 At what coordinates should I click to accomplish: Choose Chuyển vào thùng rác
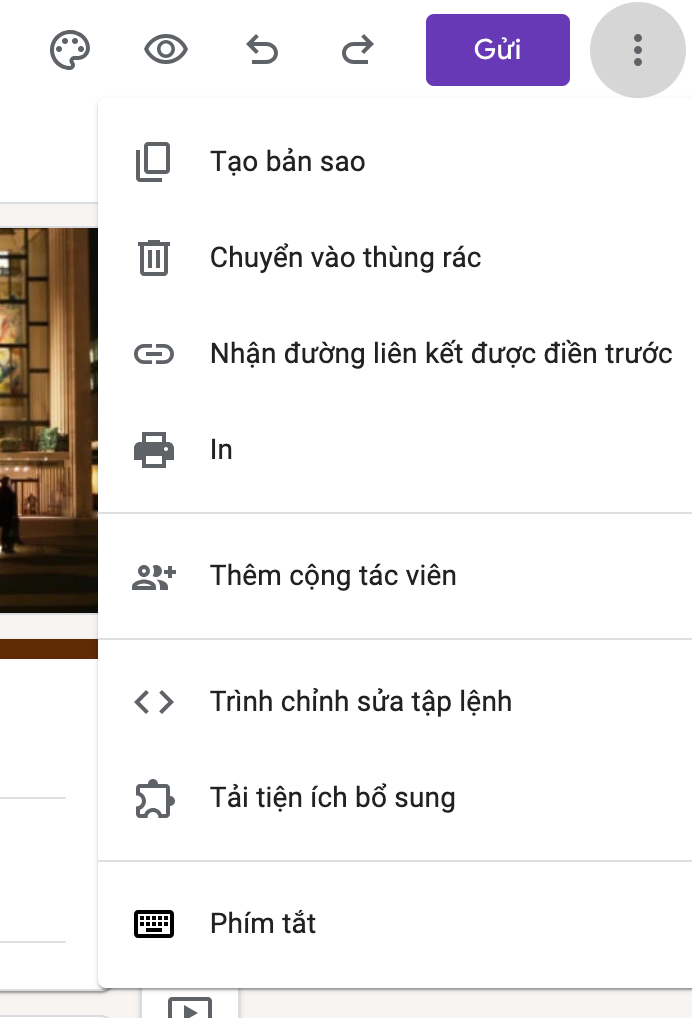click(x=345, y=258)
